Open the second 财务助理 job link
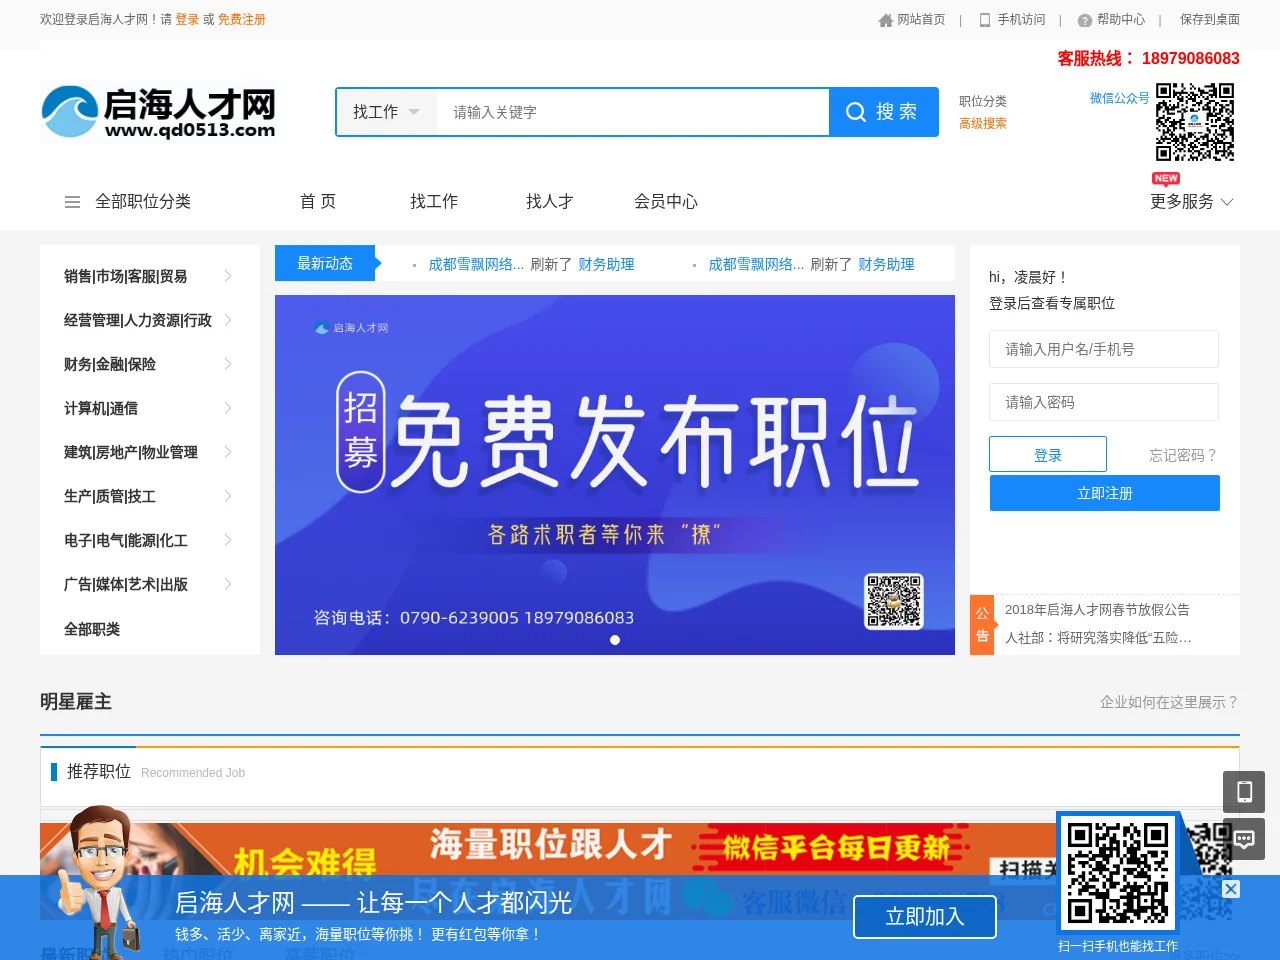 click(x=886, y=264)
